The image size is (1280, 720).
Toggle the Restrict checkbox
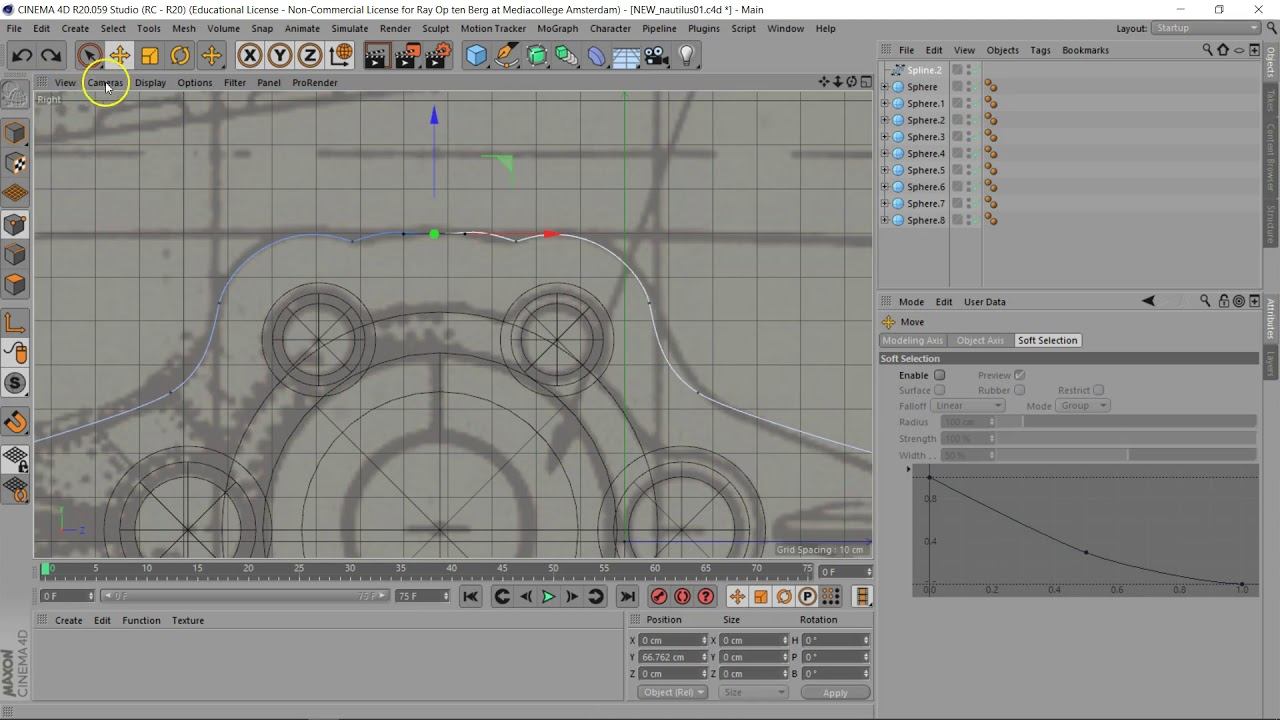point(1098,390)
